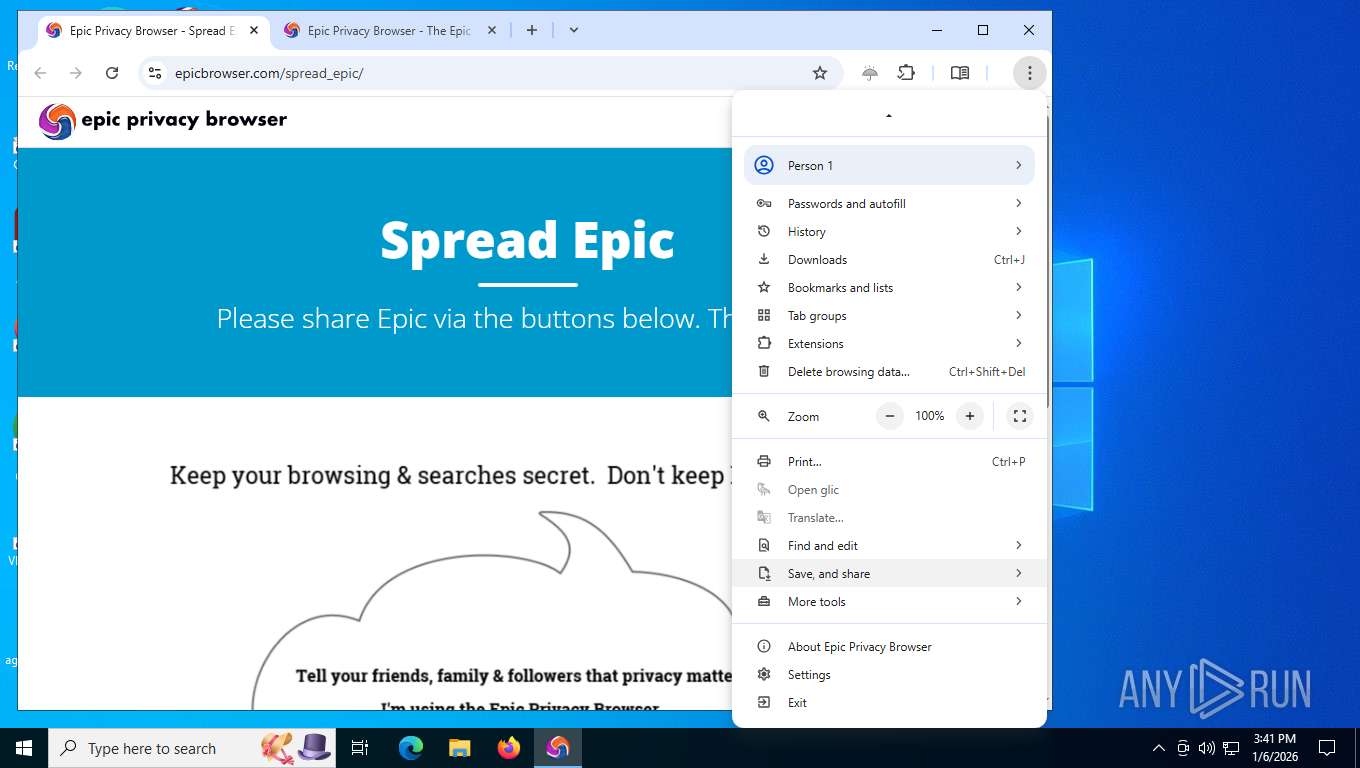Image resolution: width=1360 pixels, height=768 pixels.
Task: Expand Bookmarks and lists submenu
Action: [889, 287]
